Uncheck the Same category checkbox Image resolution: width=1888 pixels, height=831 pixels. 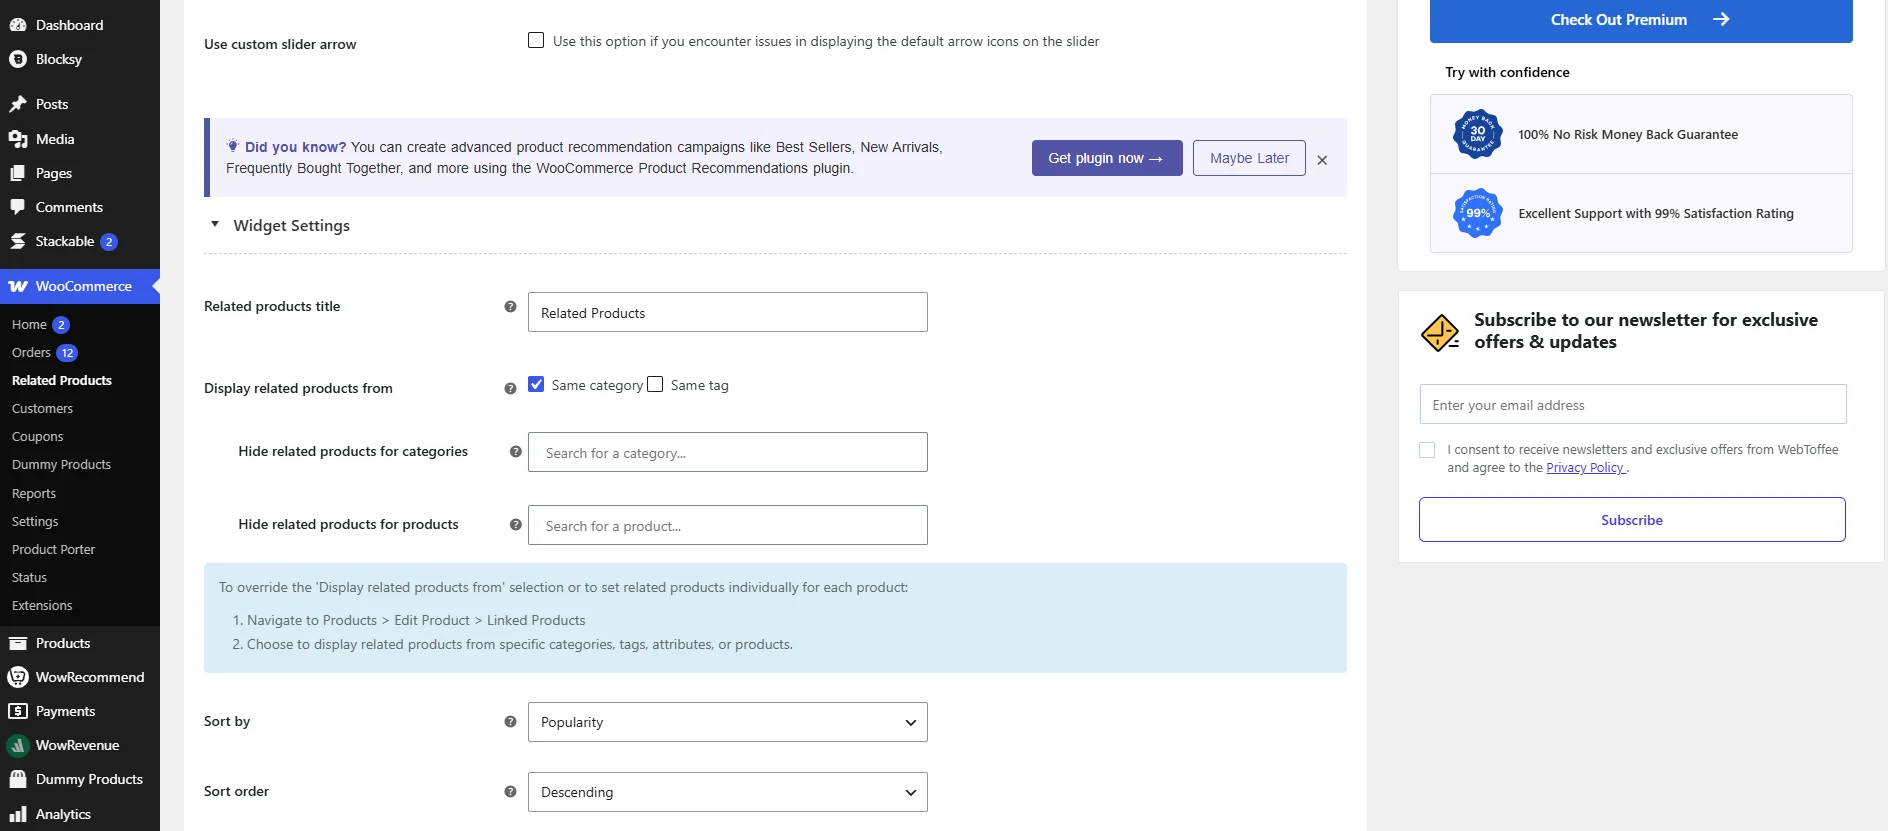coord(536,384)
